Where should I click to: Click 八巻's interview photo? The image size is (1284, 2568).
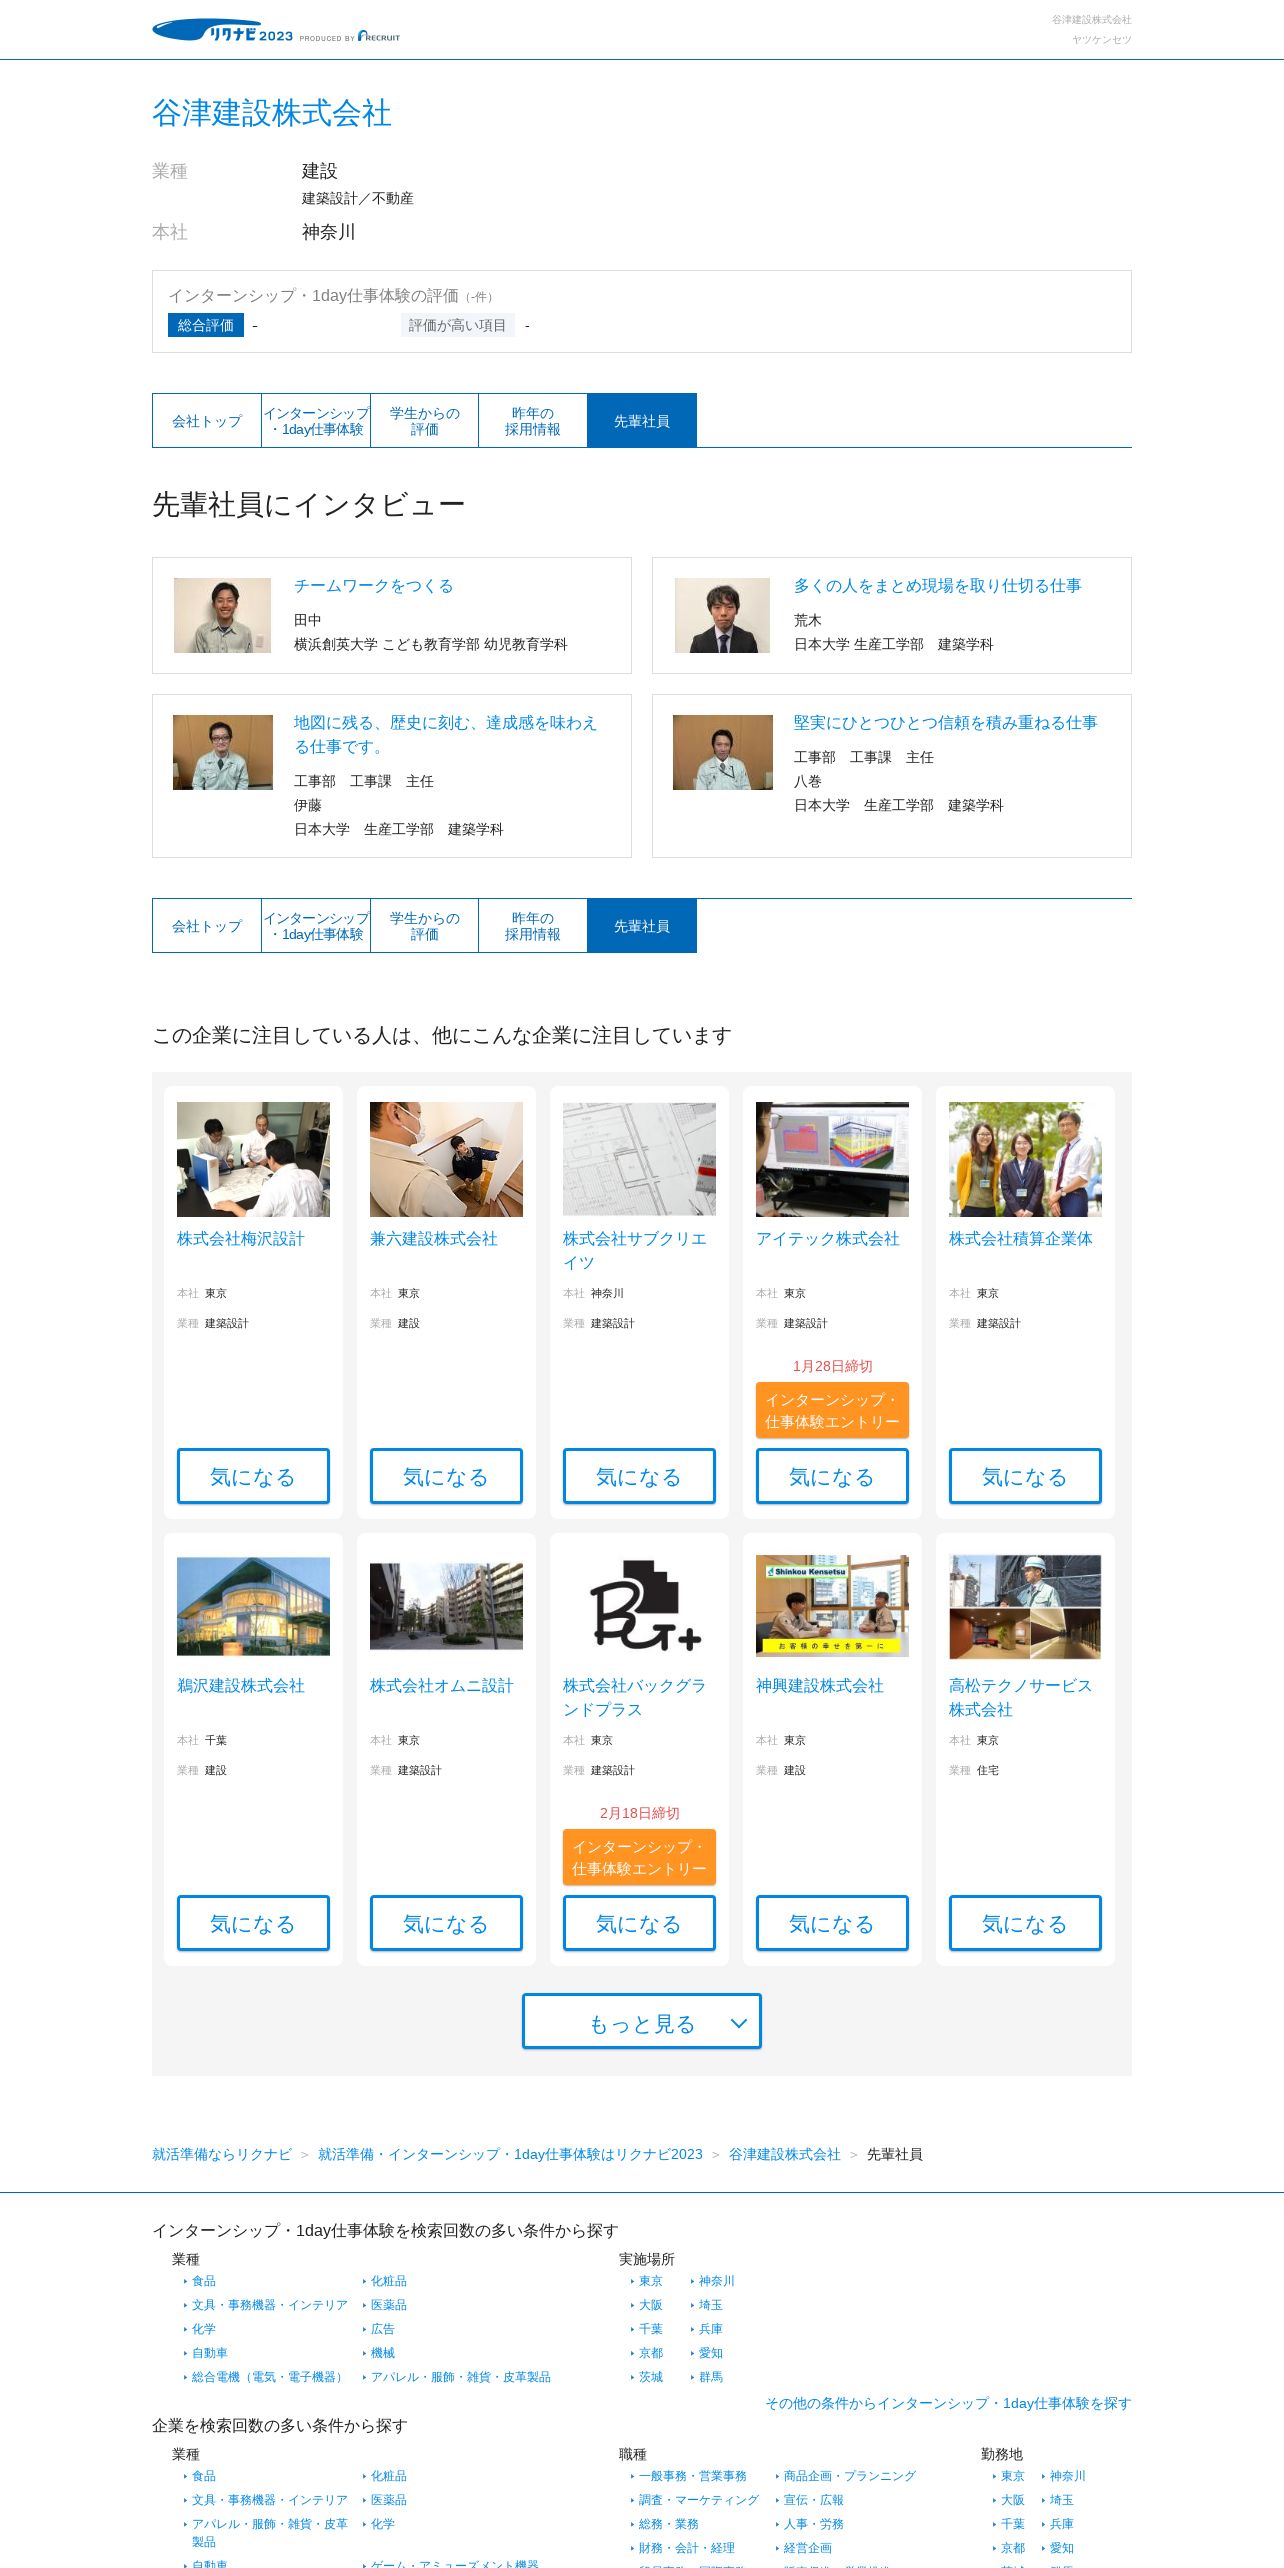723,752
